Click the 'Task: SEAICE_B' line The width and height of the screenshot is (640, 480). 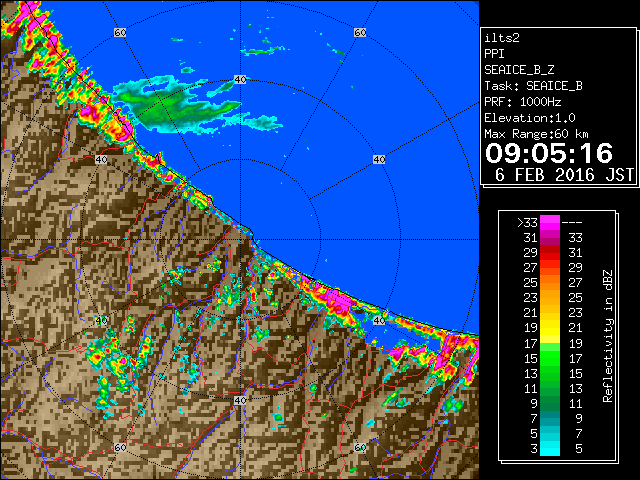point(533,86)
